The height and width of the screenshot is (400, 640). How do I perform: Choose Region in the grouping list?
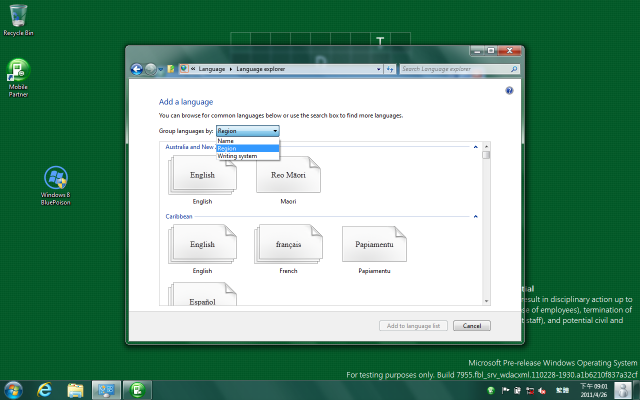[x=247, y=148]
